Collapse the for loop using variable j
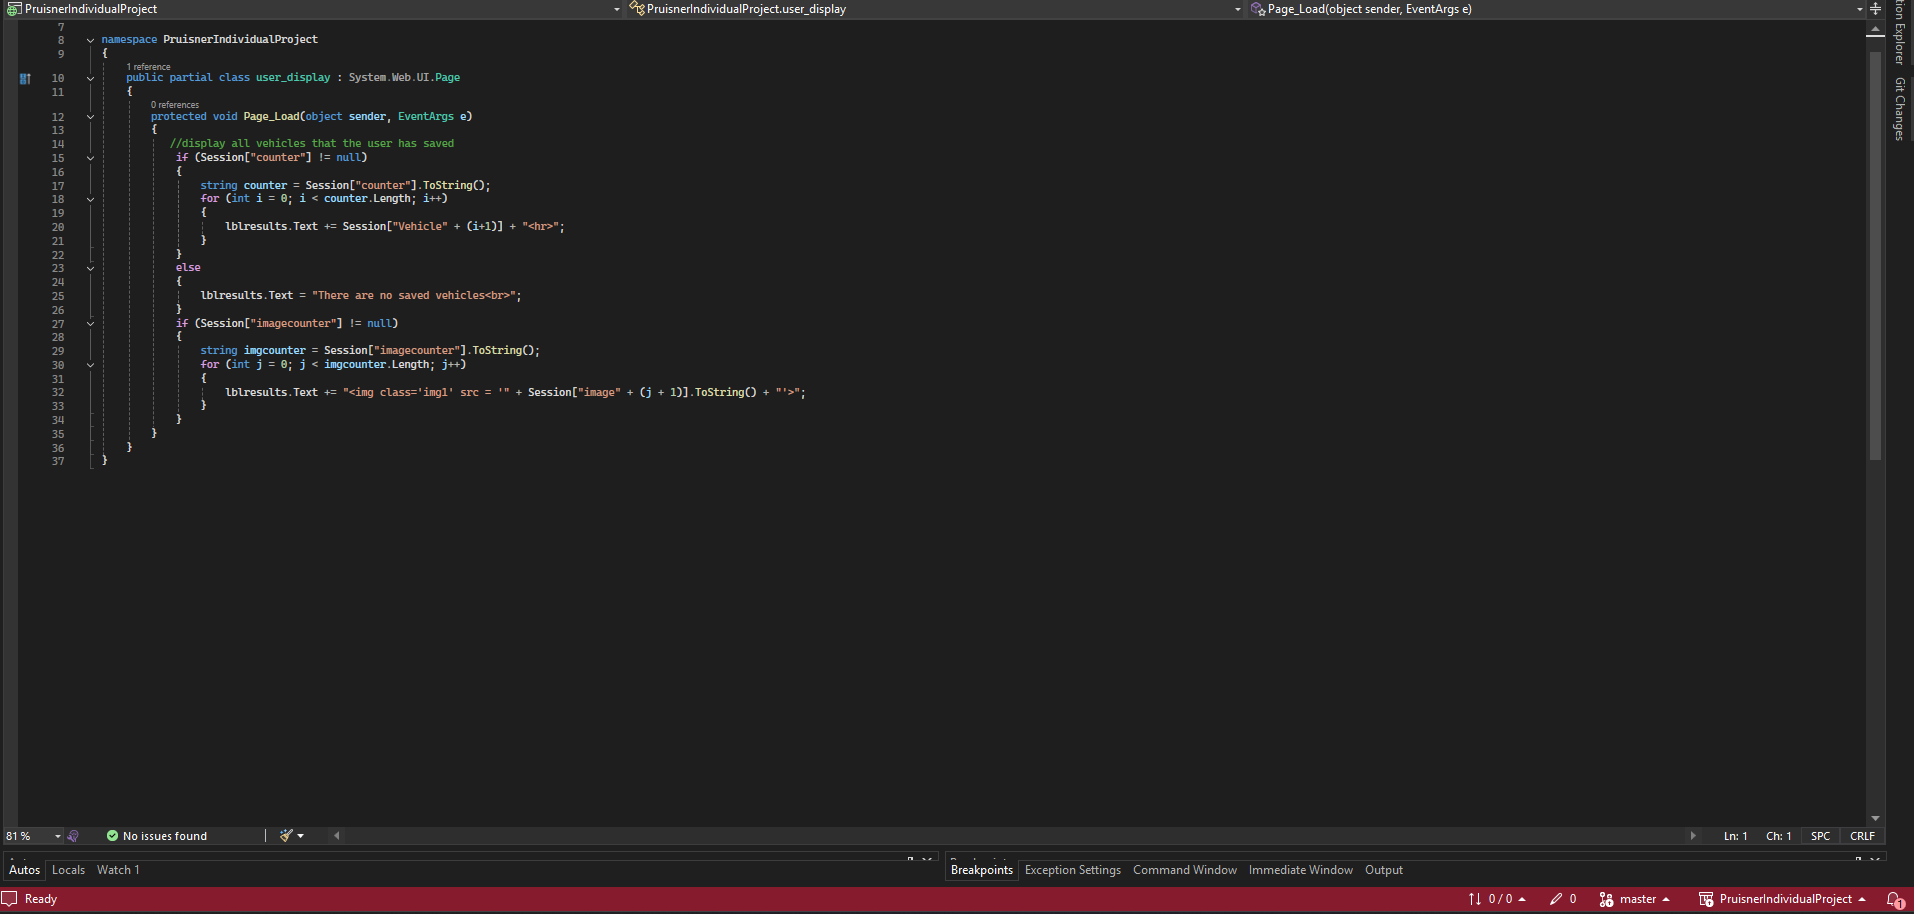 point(90,365)
